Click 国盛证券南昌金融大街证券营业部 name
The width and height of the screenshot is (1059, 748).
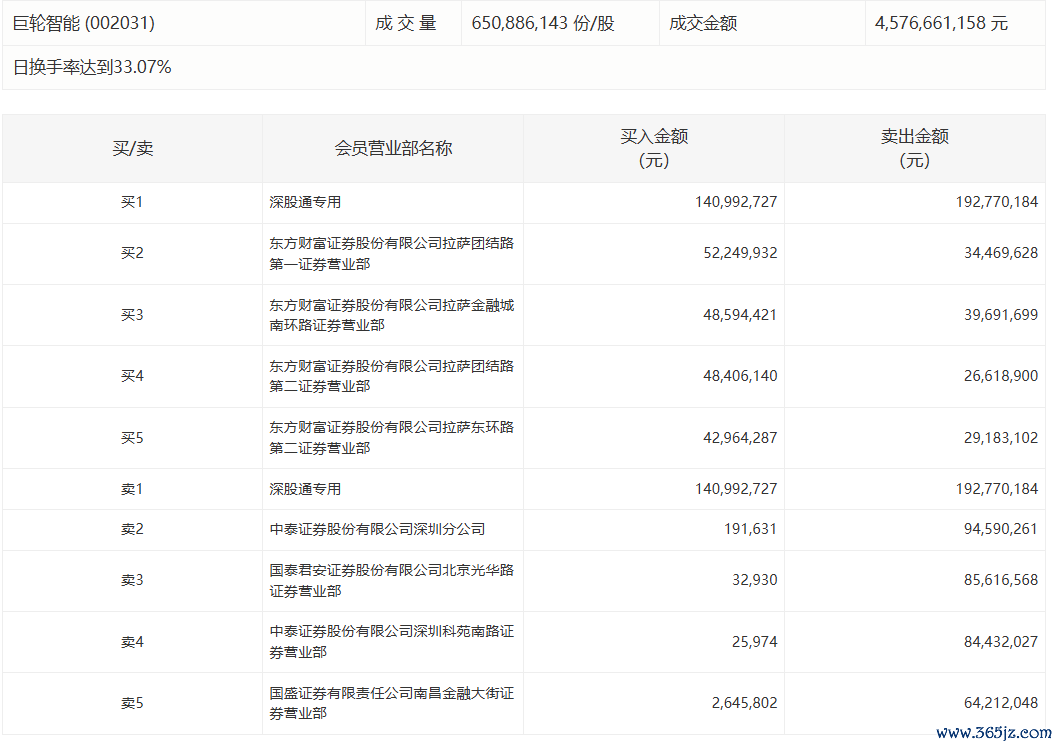[391, 703]
